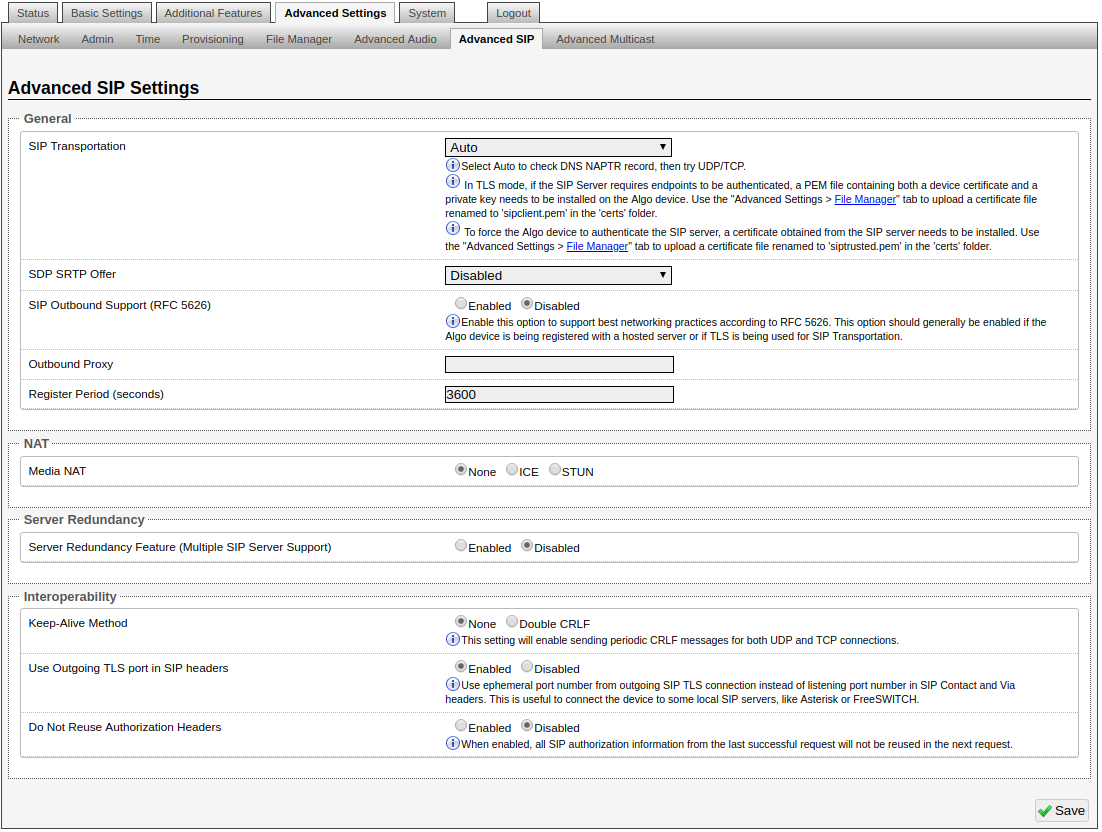Click info icon next to TLS mode note
Image resolution: width=1102 pixels, height=832 pixels.
click(x=453, y=183)
